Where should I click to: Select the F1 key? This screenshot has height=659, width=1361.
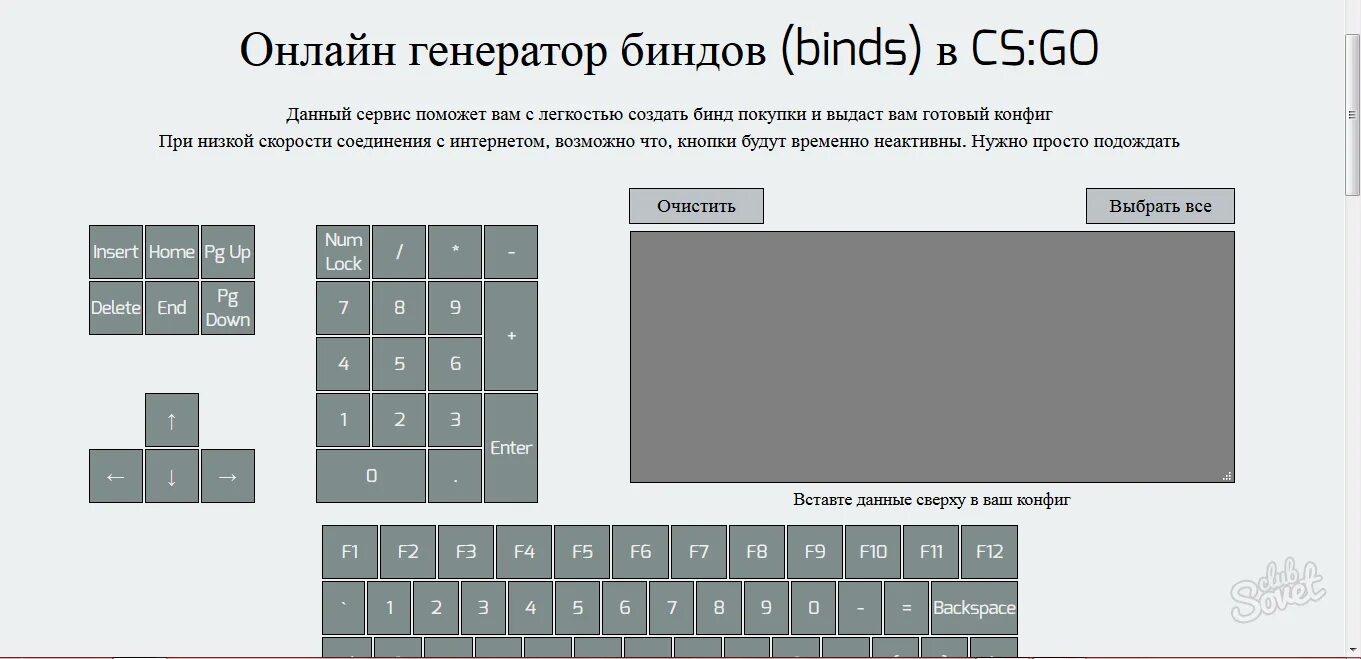350,552
